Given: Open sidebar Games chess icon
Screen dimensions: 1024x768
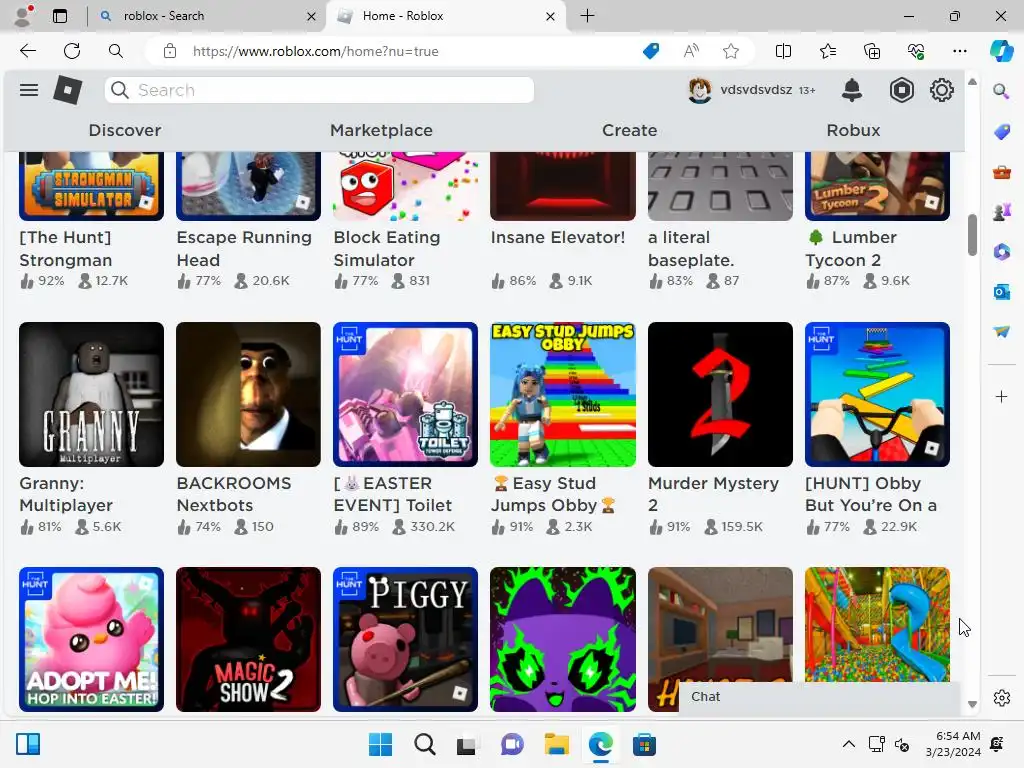Looking at the screenshot, I should tap(1001, 212).
